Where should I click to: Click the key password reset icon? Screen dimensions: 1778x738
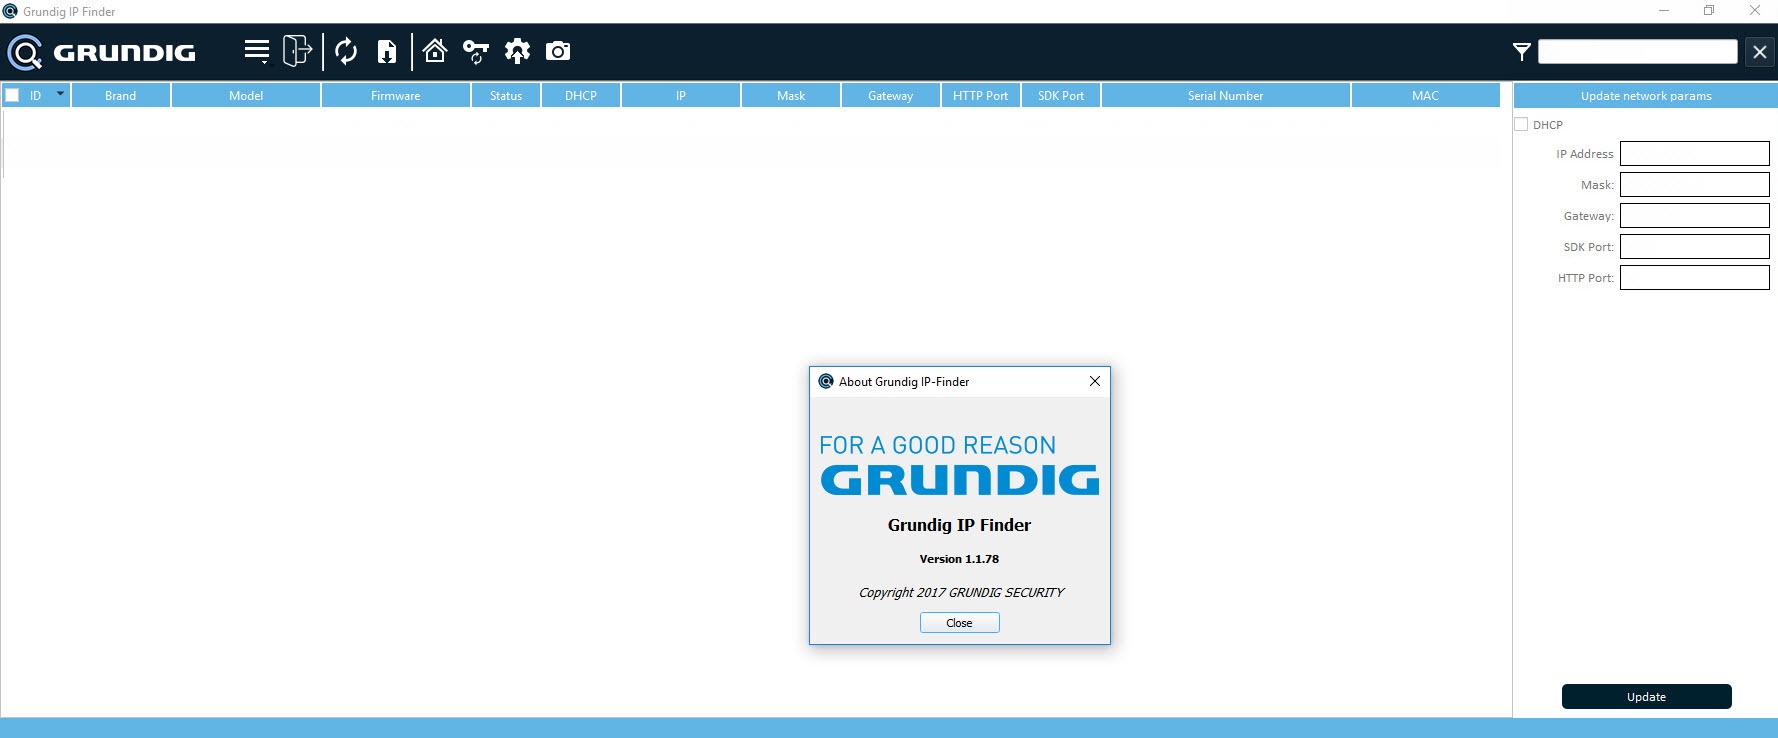[x=476, y=51]
